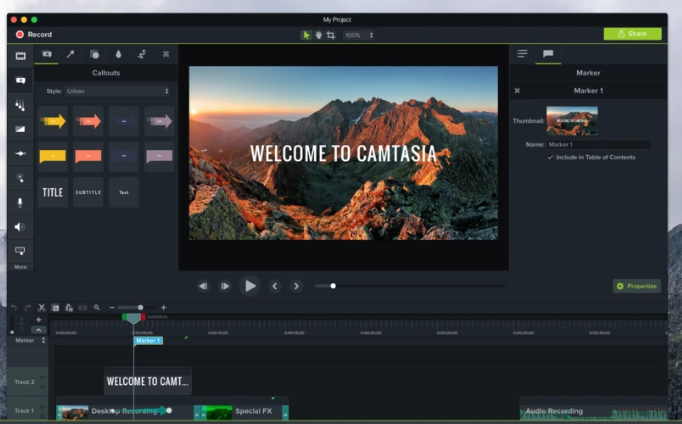Open the Marker track type dropdown
This screenshot has width=682, height=424.
(43, 341)
